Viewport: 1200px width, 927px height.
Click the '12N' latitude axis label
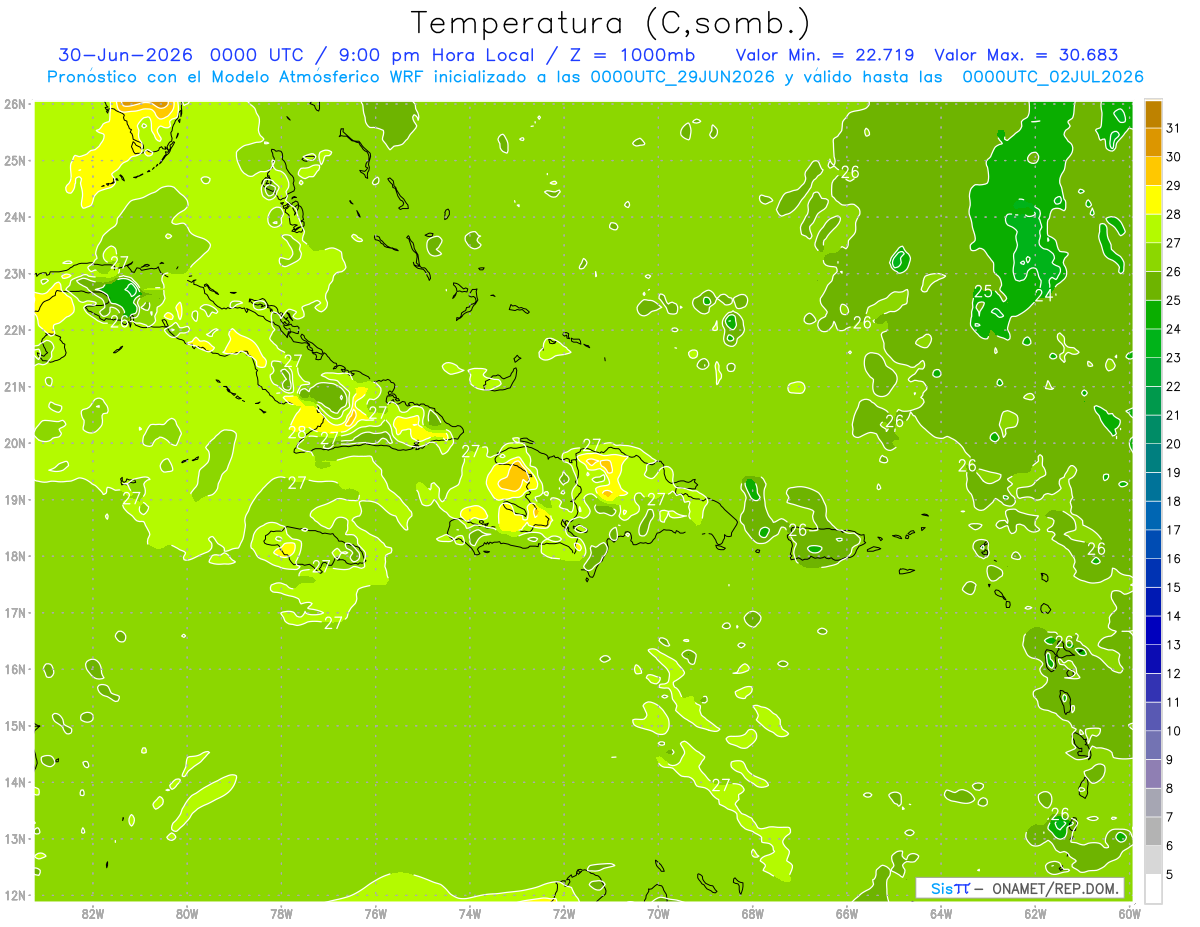pyautogui.click(x=14, y=895)
